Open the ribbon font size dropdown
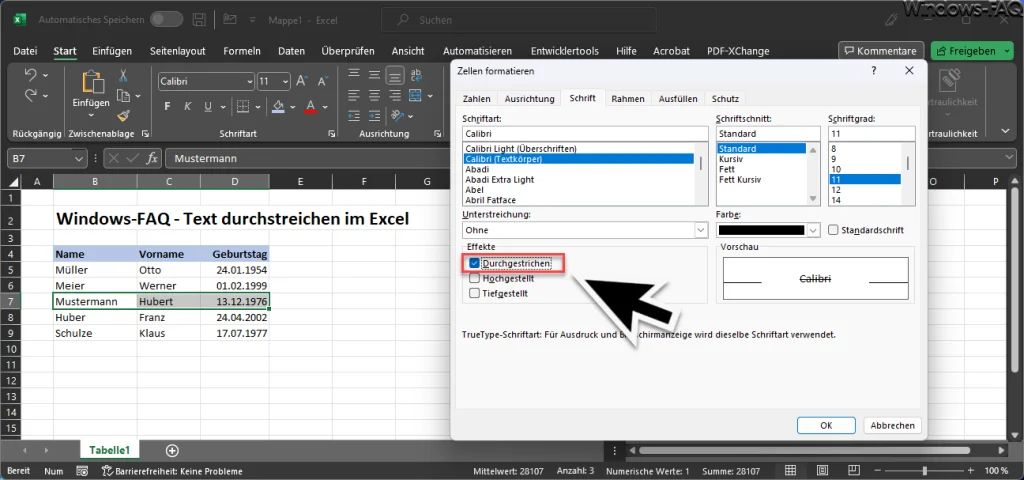Screen dimensions: 1024x480 point(285,82)
